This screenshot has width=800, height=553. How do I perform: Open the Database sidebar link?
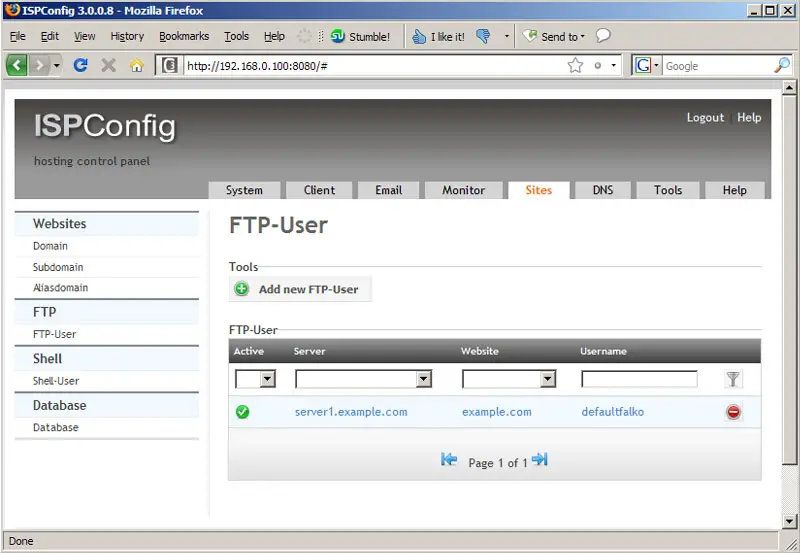(x=56, y=428)
